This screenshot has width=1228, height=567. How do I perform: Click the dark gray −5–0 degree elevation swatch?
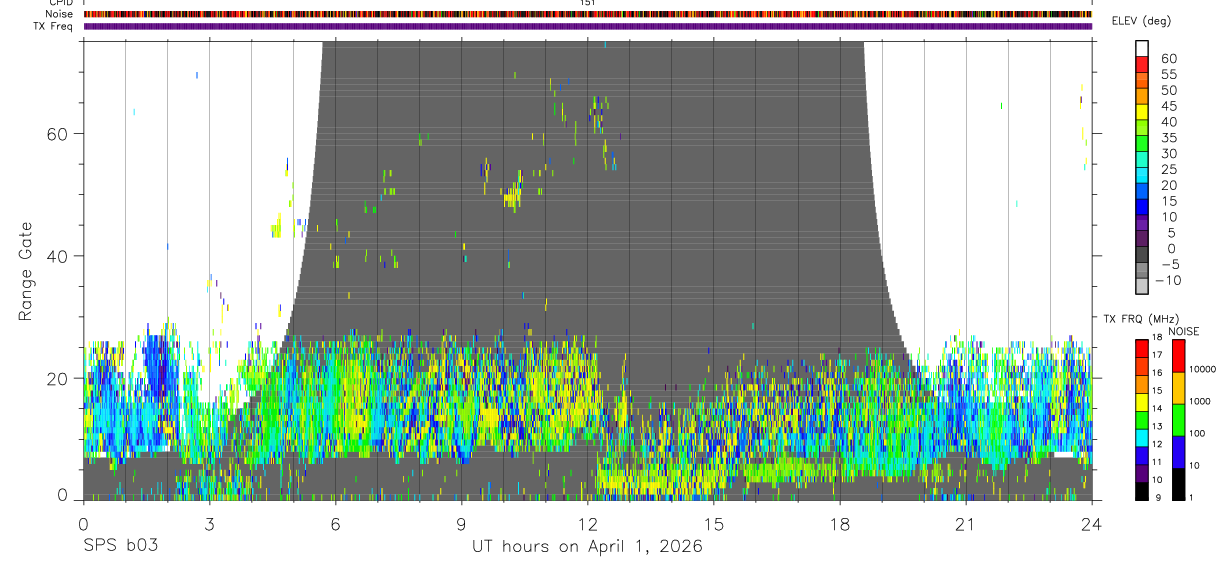pos(1142,255)
